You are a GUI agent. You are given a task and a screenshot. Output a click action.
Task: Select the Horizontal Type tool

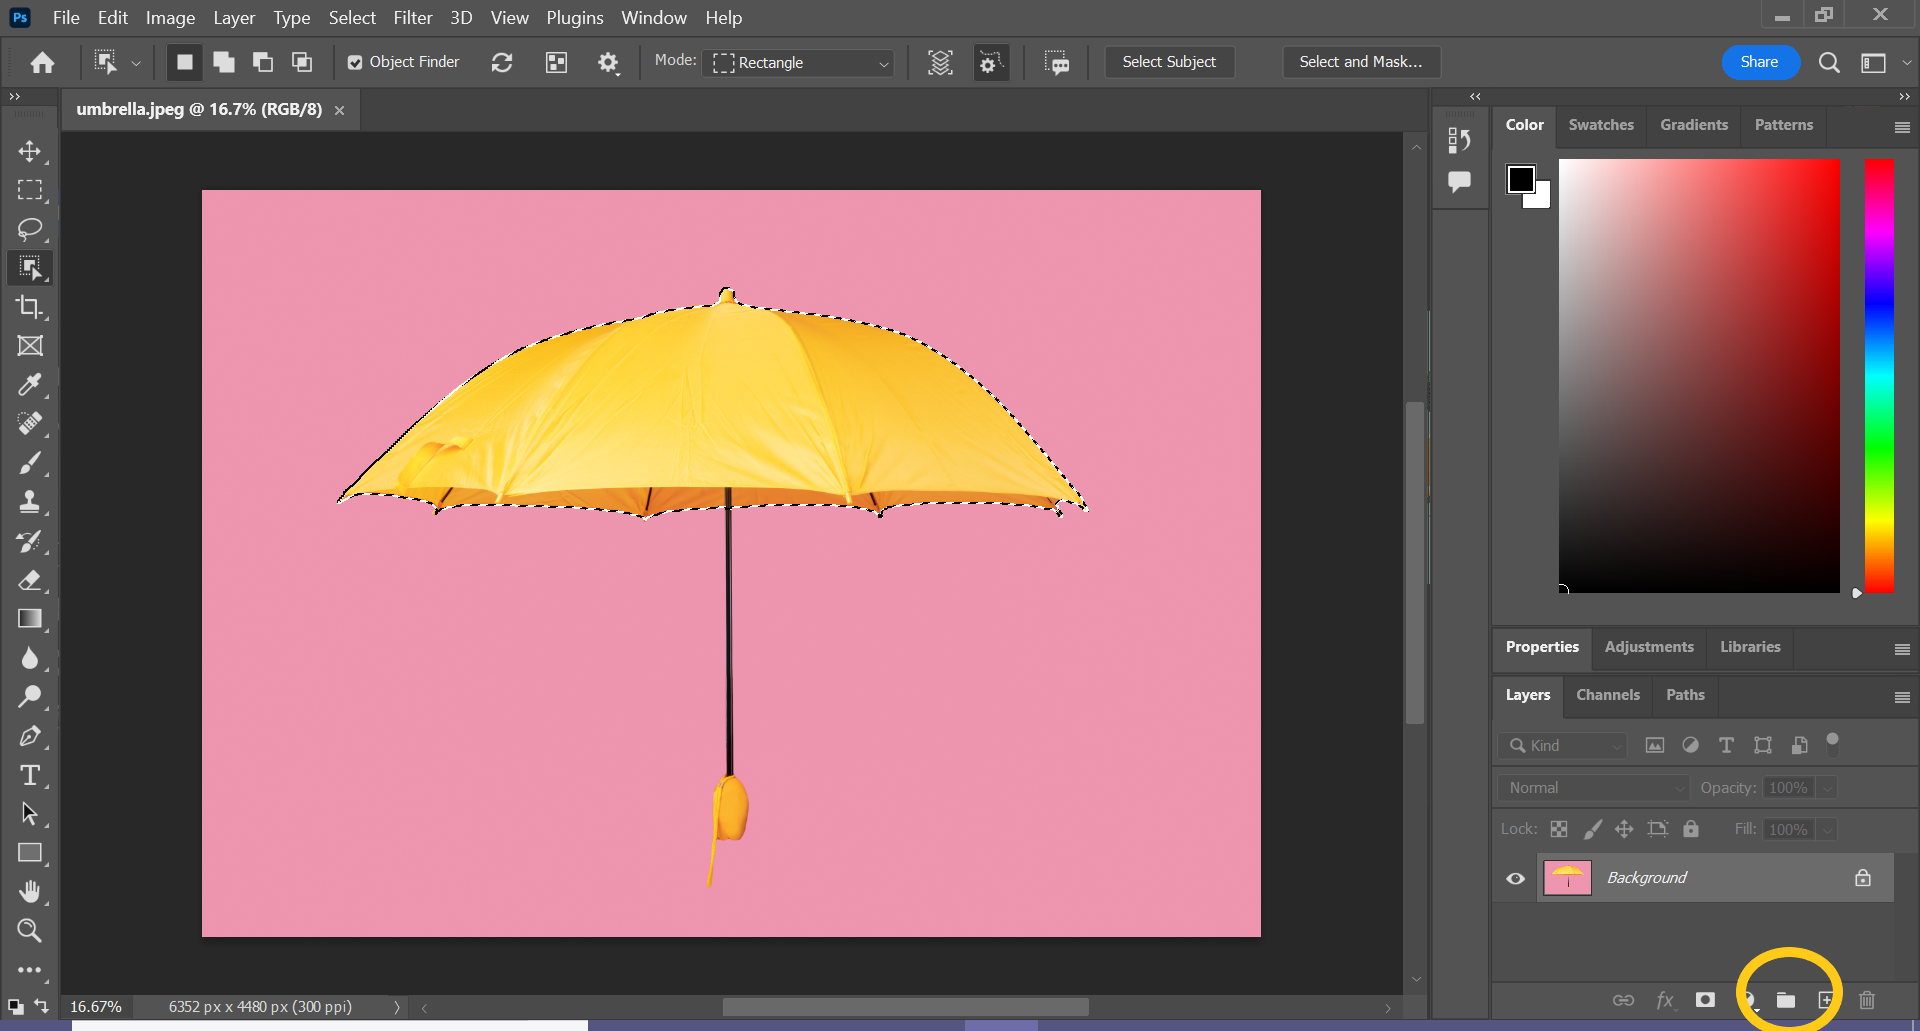[x=30, y=776]
